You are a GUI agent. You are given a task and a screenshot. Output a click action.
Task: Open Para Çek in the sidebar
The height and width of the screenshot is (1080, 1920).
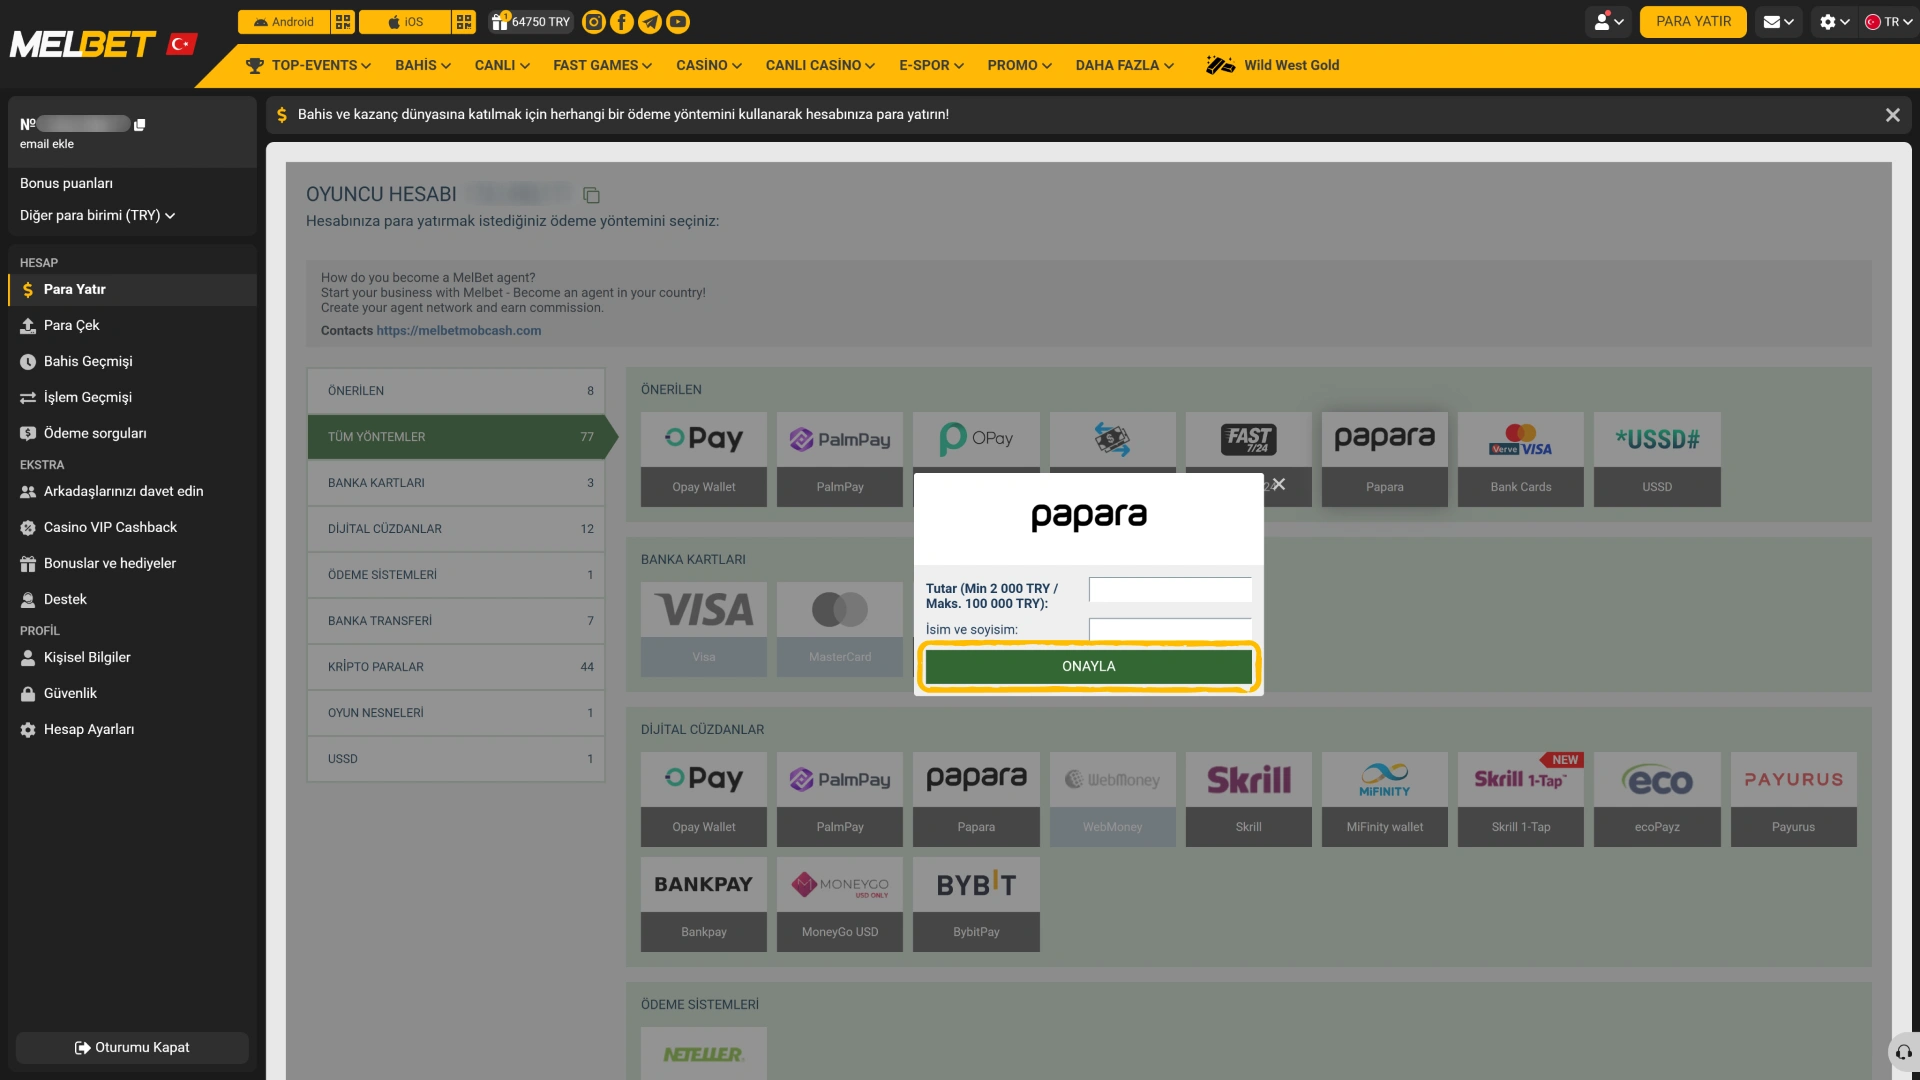click(x=132, y=326)
